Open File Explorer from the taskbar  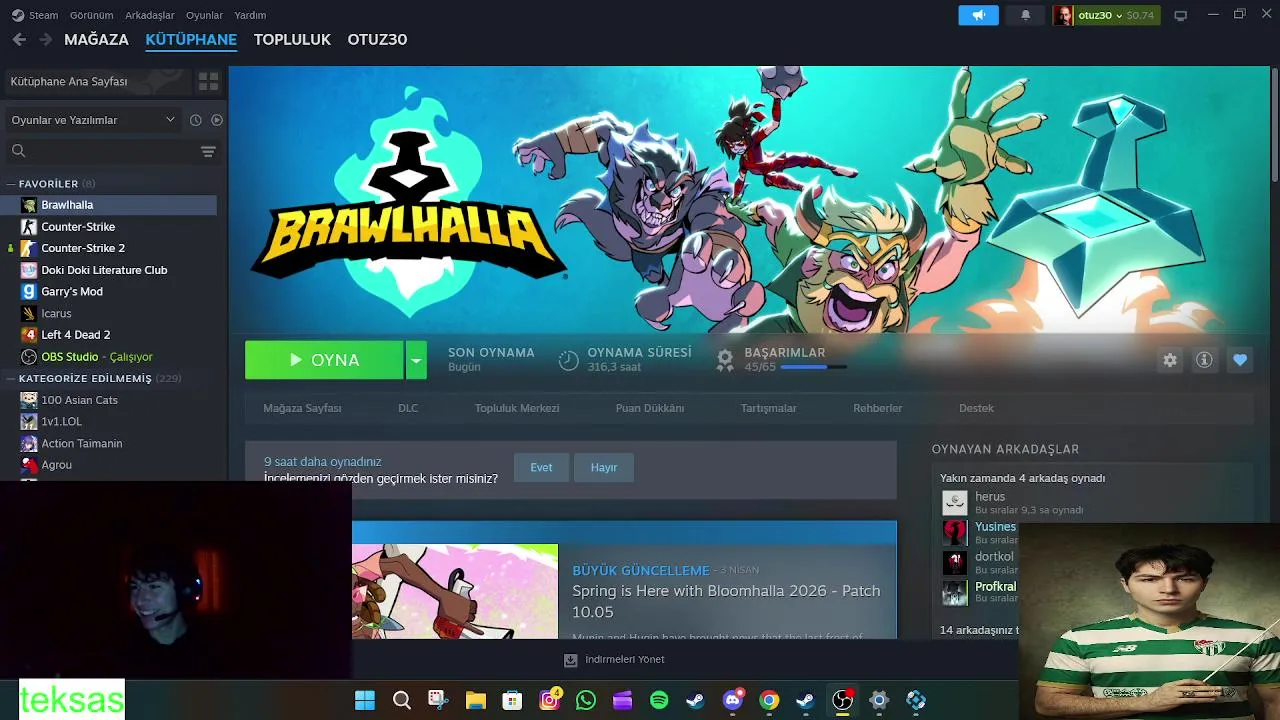click(476, 700)
